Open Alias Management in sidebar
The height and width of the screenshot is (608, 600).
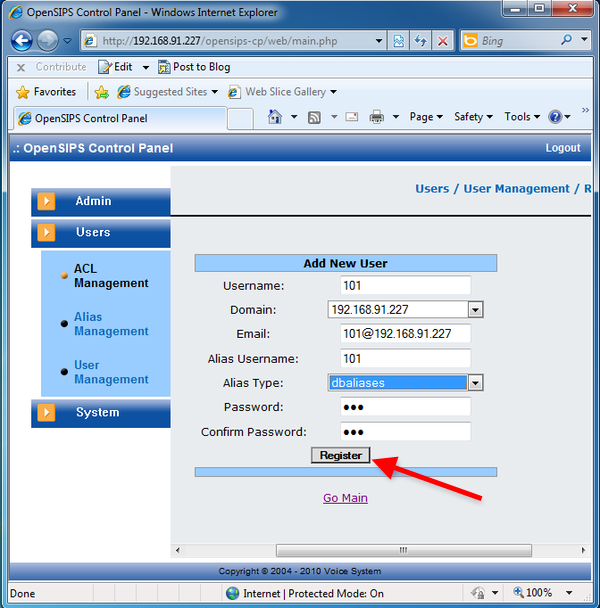click(x=111, y=324)
